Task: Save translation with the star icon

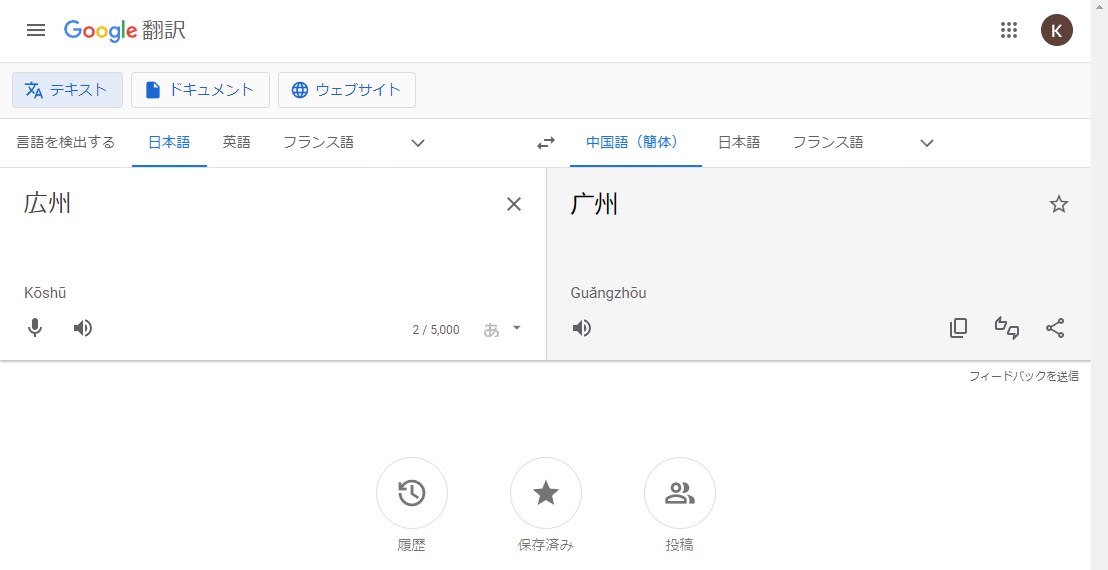Action: (x=1059, y=204)
